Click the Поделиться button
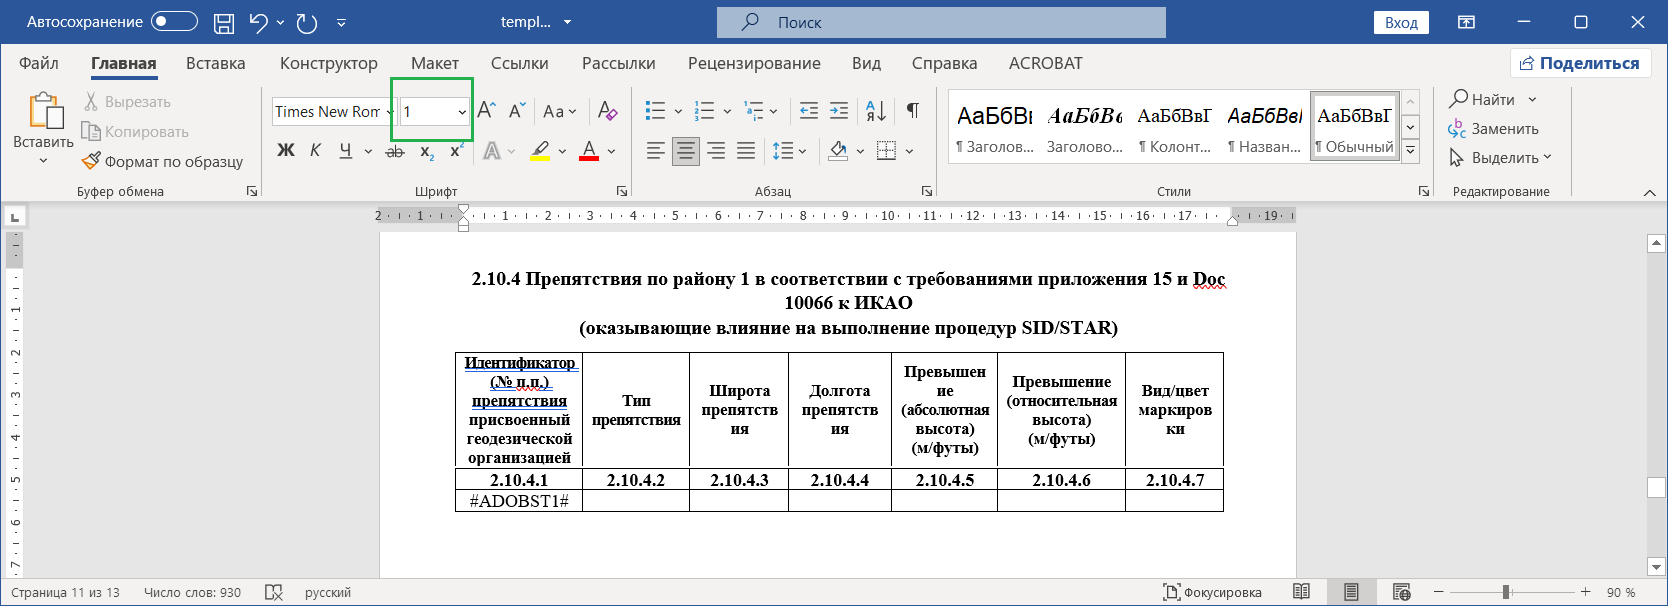Screen dimensions: 1668x606 1579,63
